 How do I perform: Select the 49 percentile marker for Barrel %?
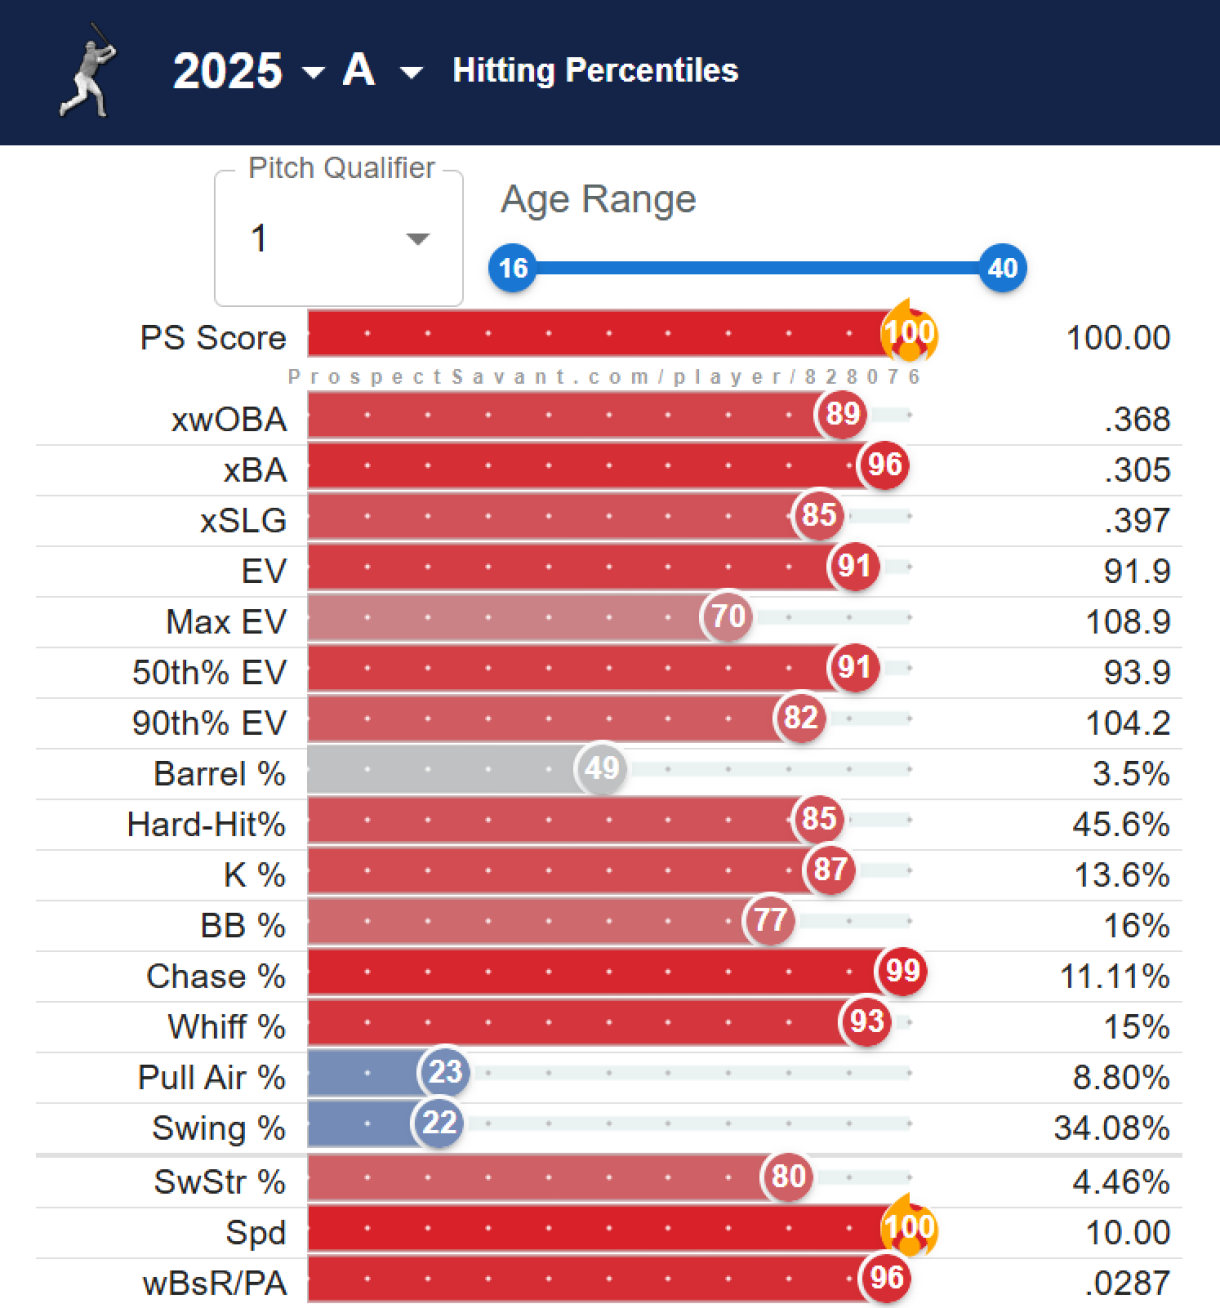600,769
